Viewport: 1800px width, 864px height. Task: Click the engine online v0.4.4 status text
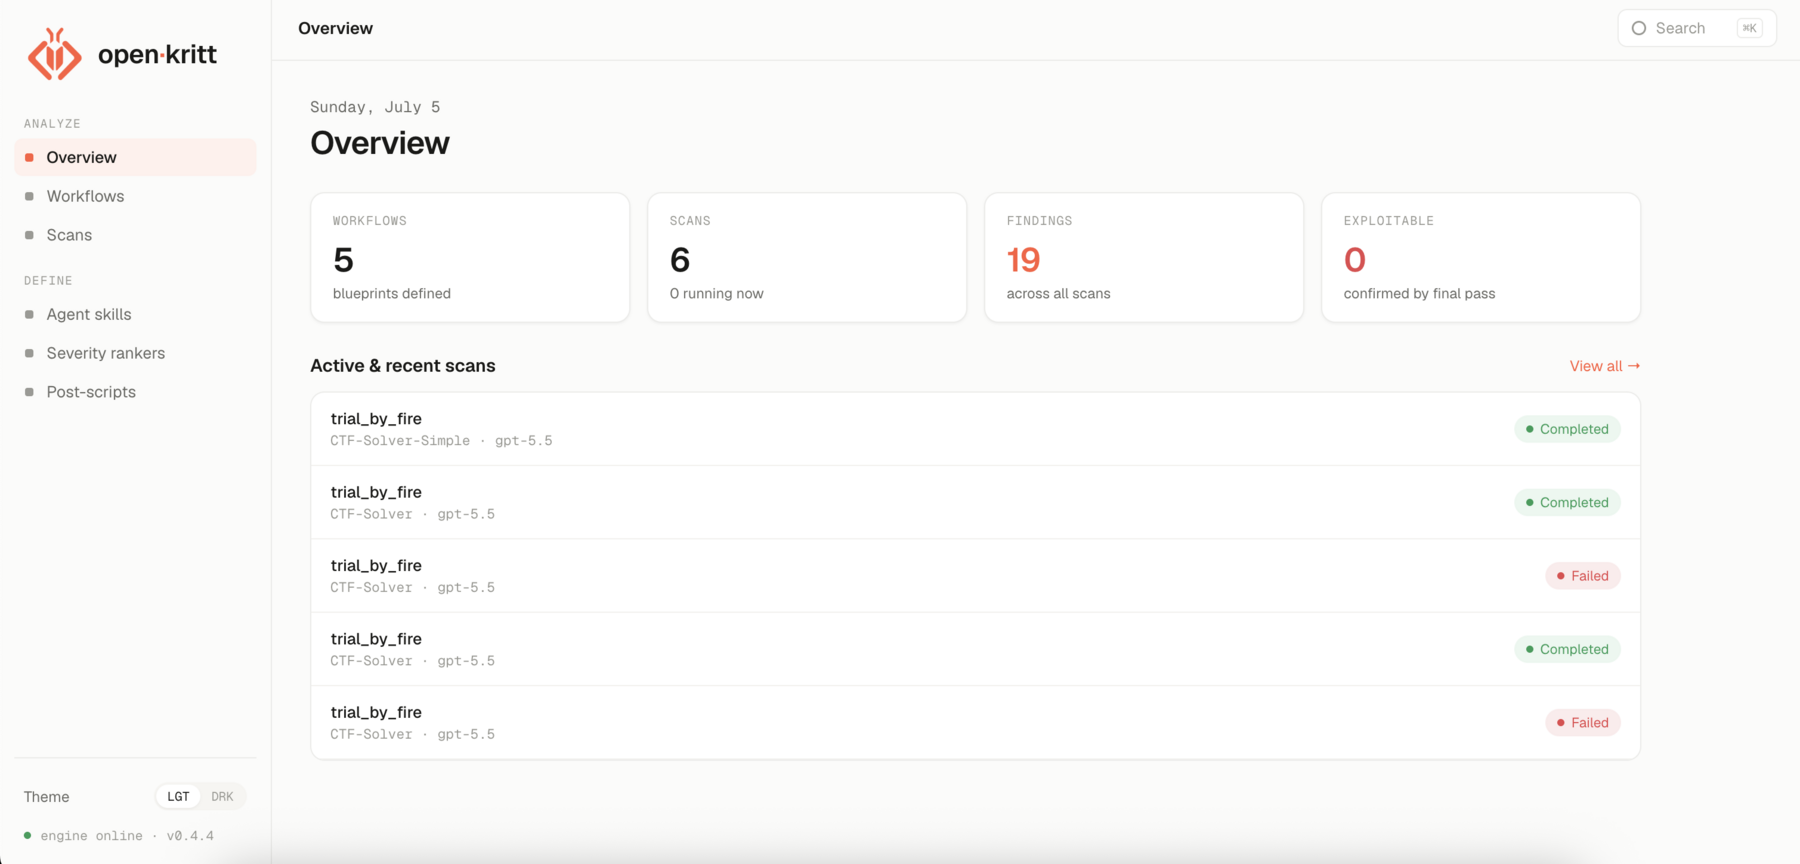pos(127,836)
